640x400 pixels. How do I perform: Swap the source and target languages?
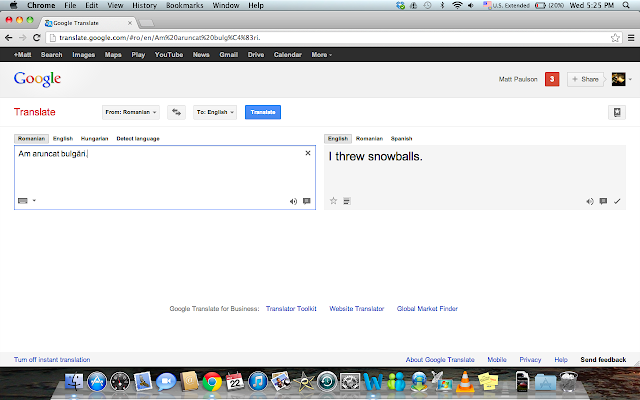(176, 112)
